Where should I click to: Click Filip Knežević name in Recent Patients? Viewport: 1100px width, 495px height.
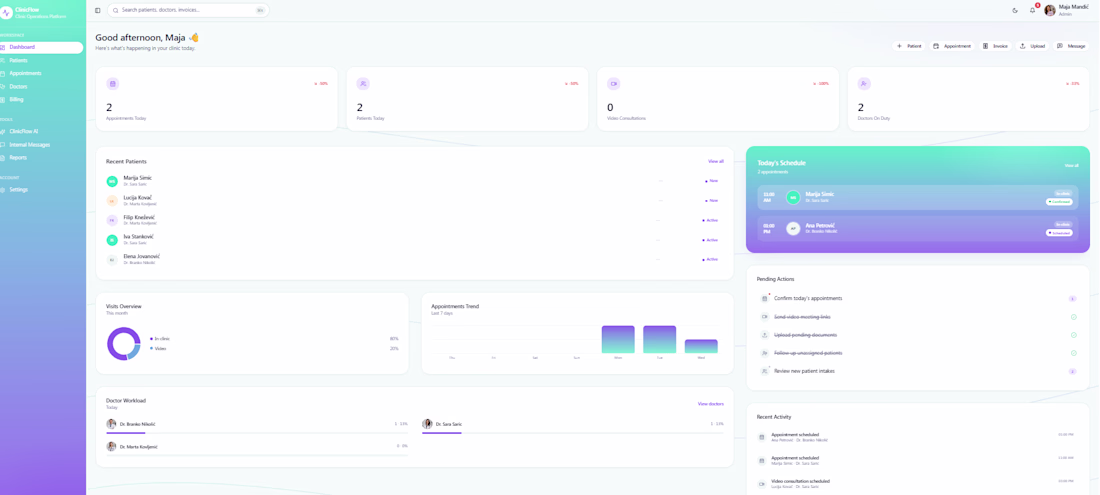point(139,217)
